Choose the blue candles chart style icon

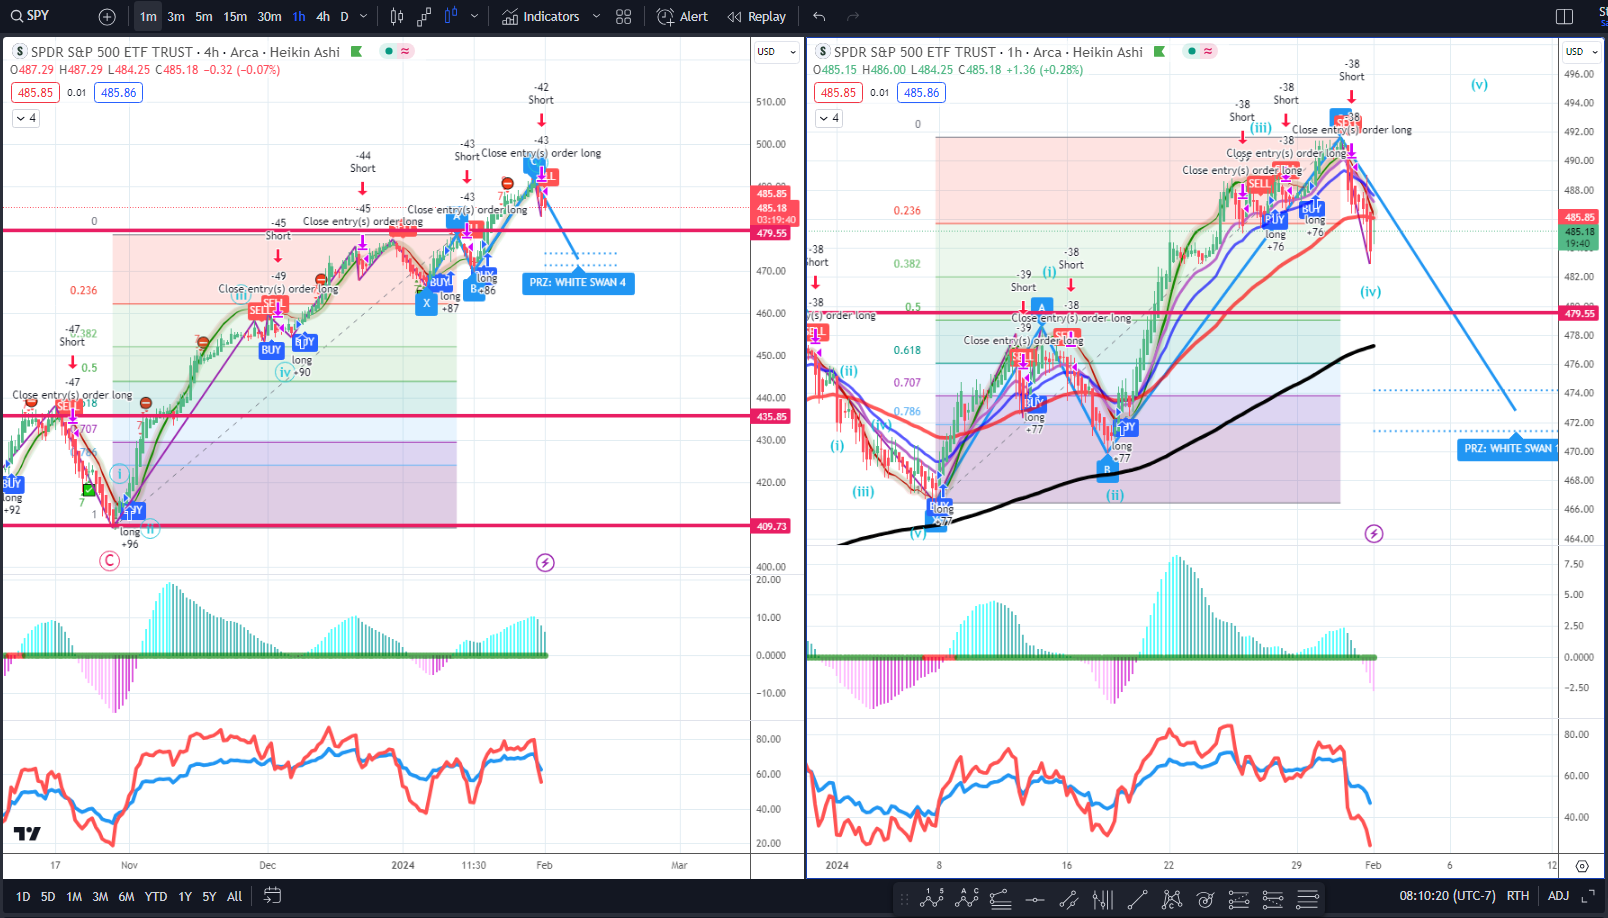click(x=451, y=17)
